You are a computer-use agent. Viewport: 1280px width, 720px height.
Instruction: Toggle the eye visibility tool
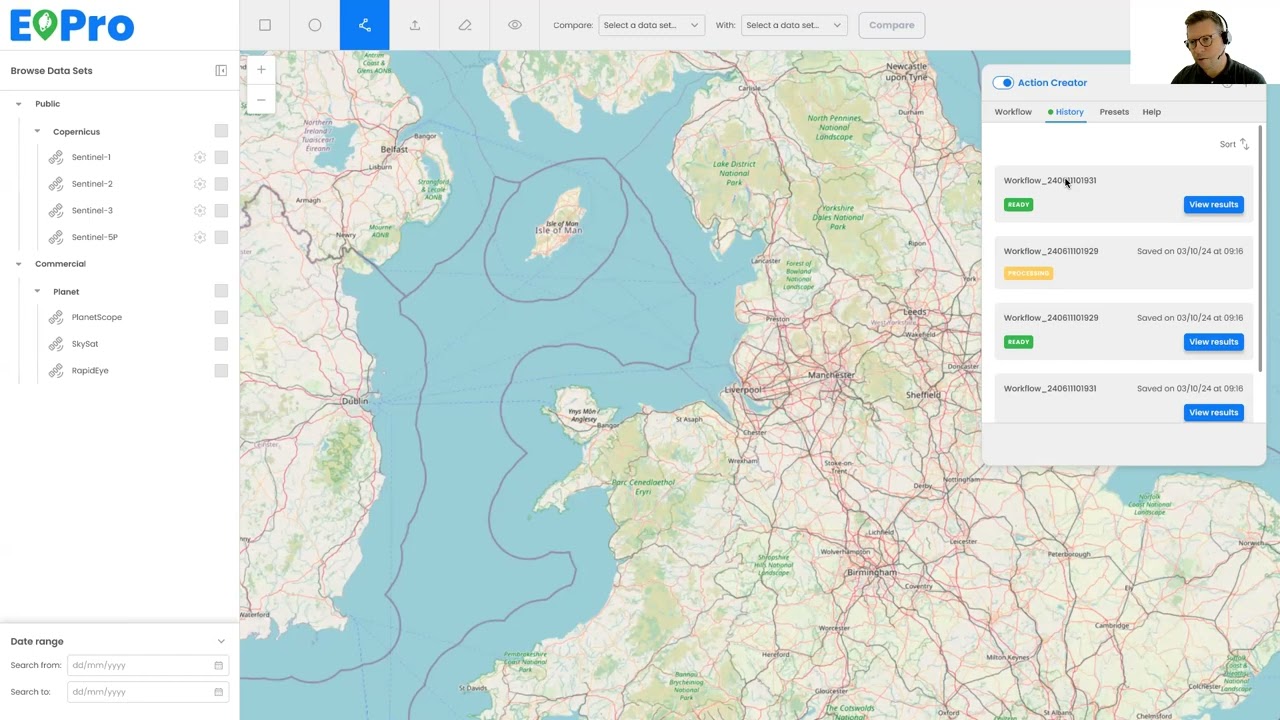tap(515, 25)
